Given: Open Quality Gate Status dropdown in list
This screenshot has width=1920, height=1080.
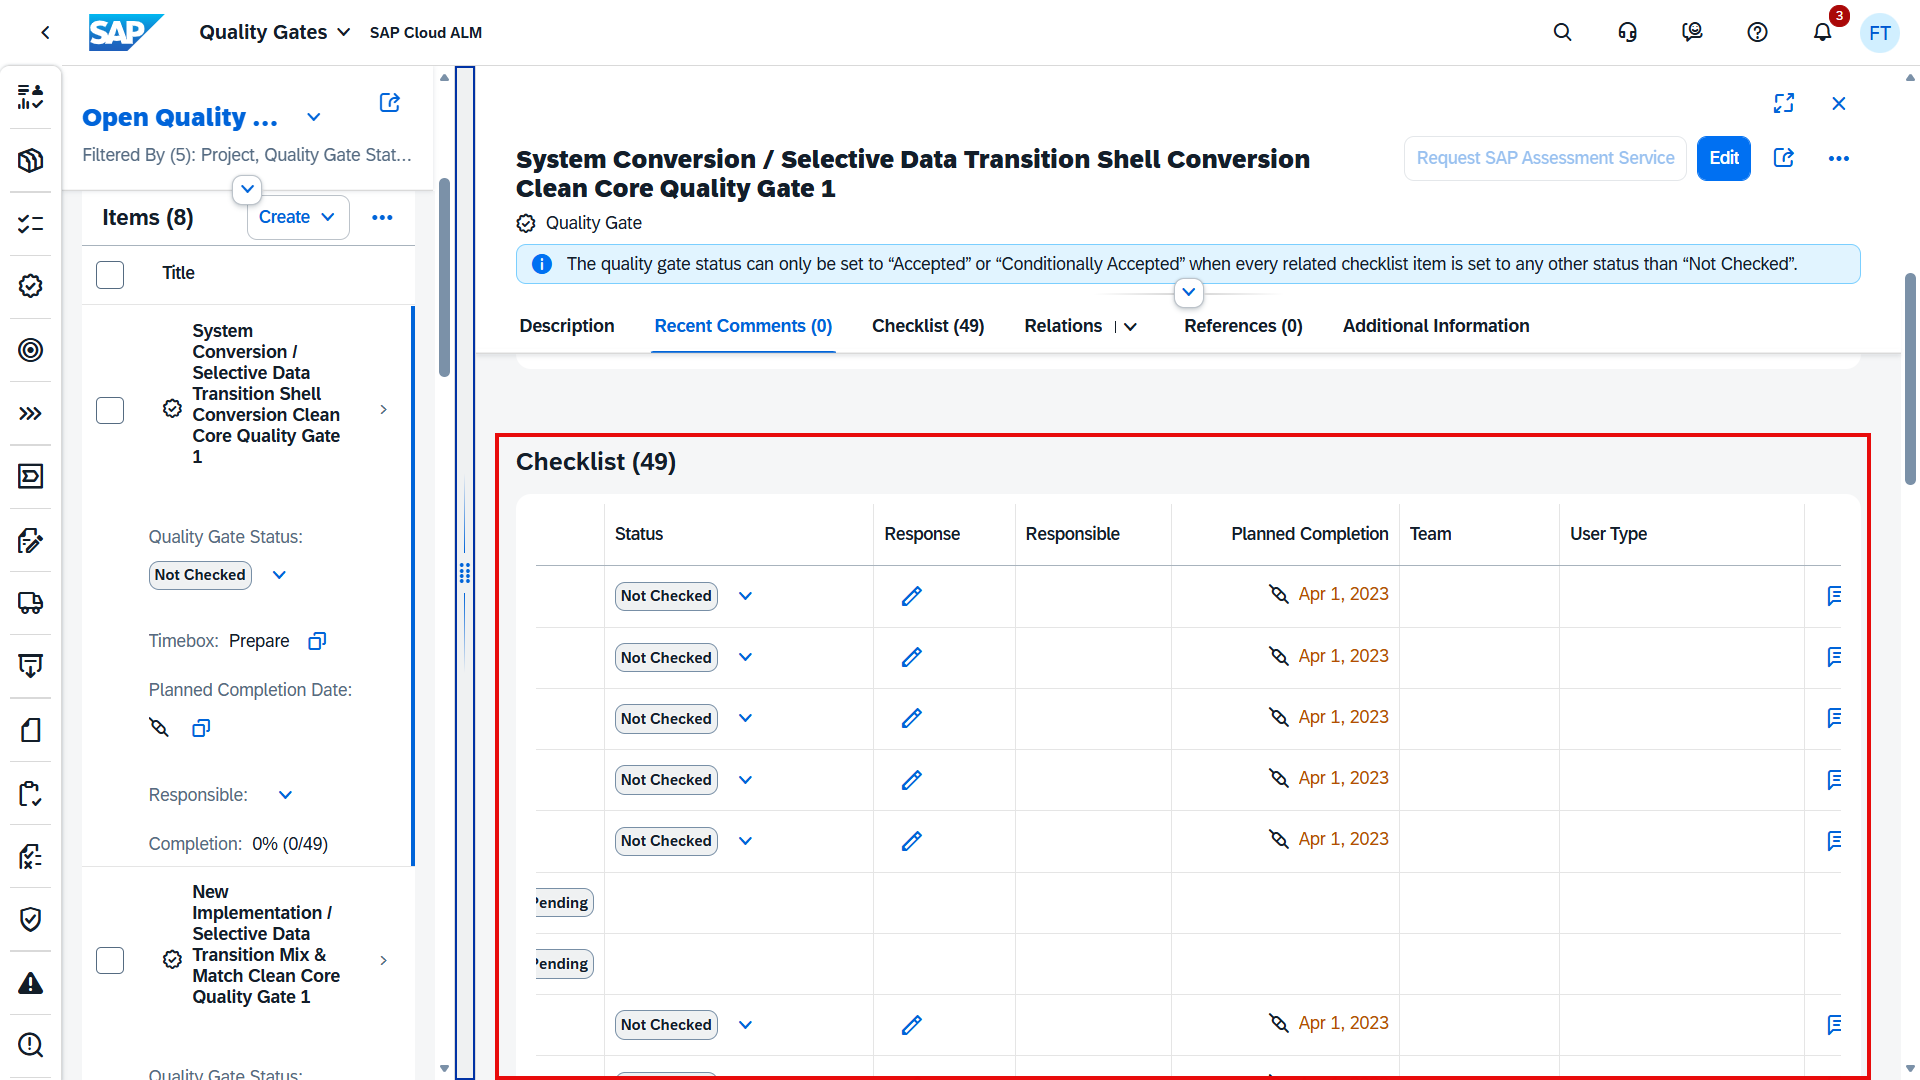Looking at the screenshot, I should [x=279, y=575].
